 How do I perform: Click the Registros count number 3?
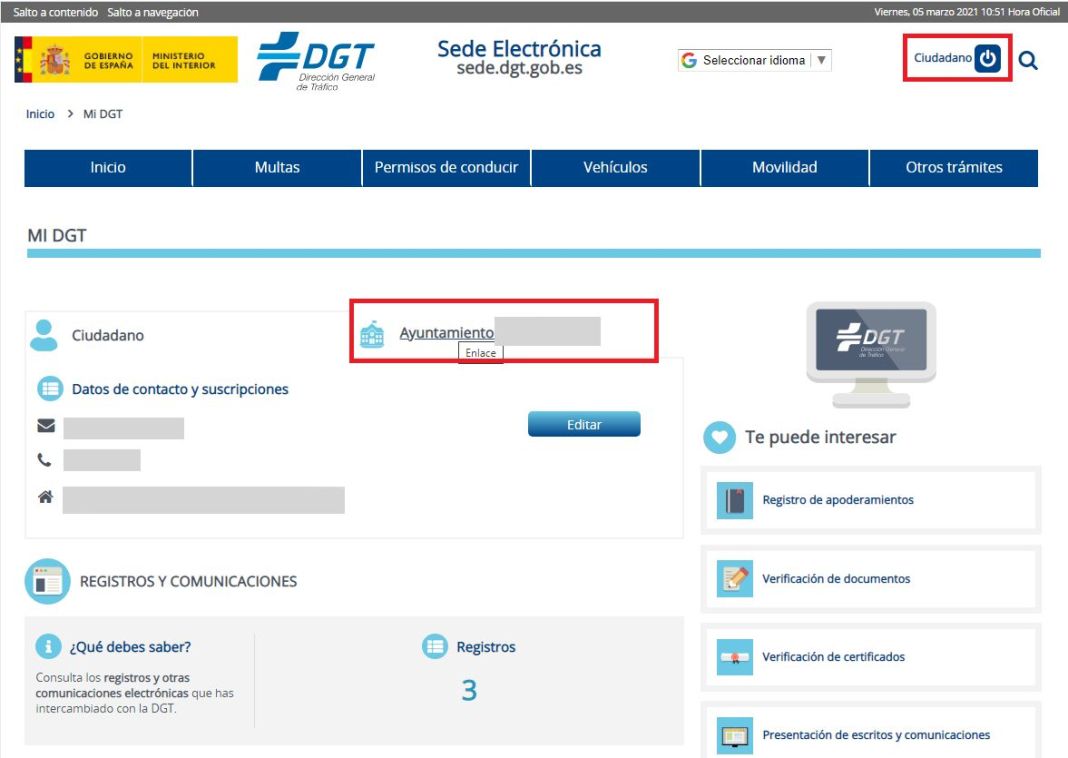point(468,690)
